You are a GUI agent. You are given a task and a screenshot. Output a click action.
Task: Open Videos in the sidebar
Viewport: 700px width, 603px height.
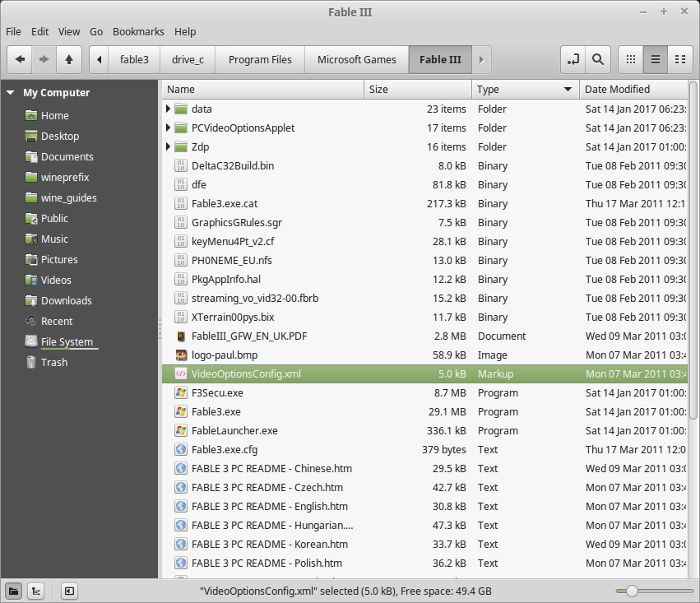tap(56, 280)
